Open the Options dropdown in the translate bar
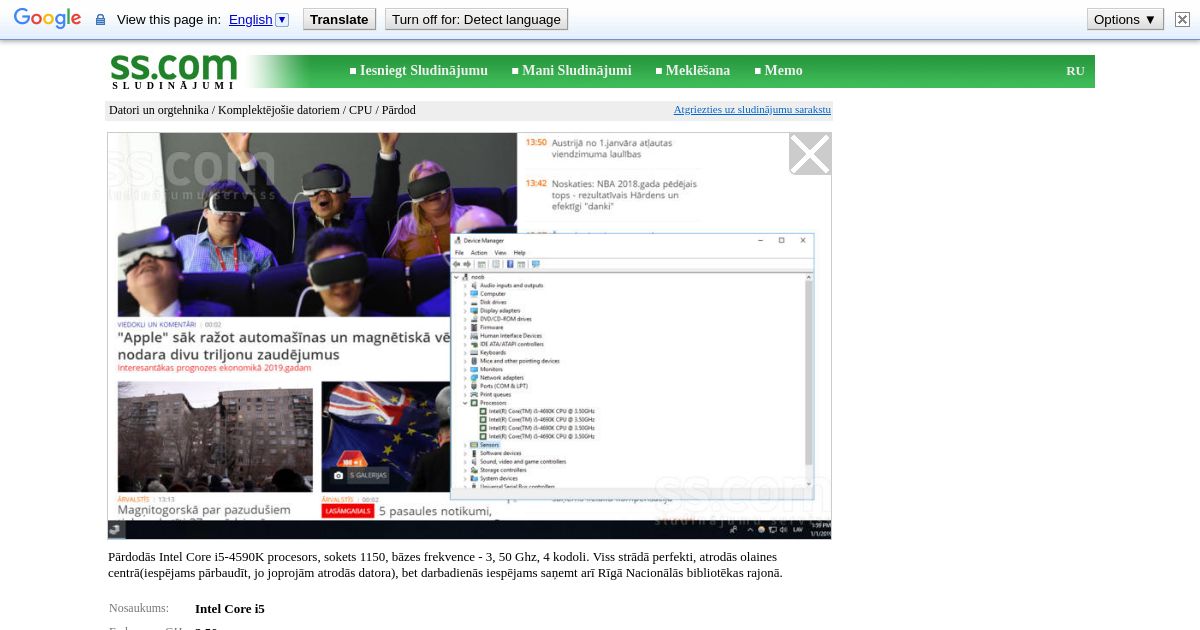 1125,20
